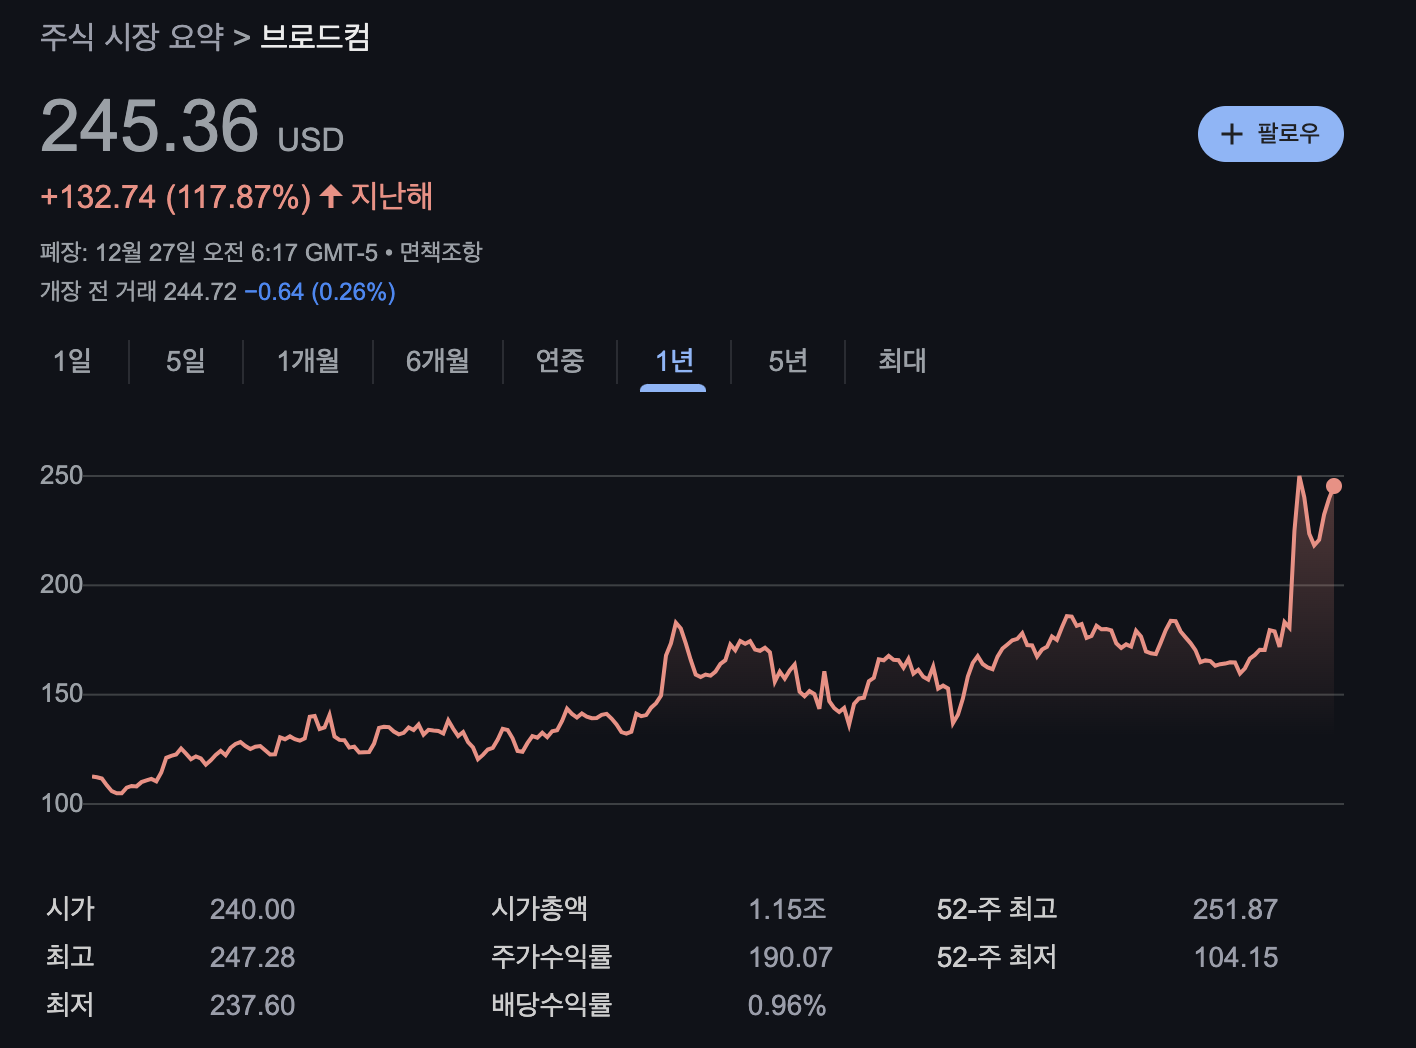
Task: Open the 연중 (YTD) chart view
Action: coord(559,362)
